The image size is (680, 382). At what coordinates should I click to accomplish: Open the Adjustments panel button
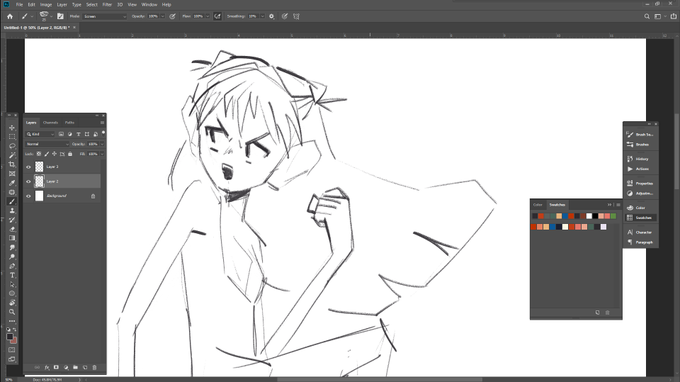coord(640,193)
